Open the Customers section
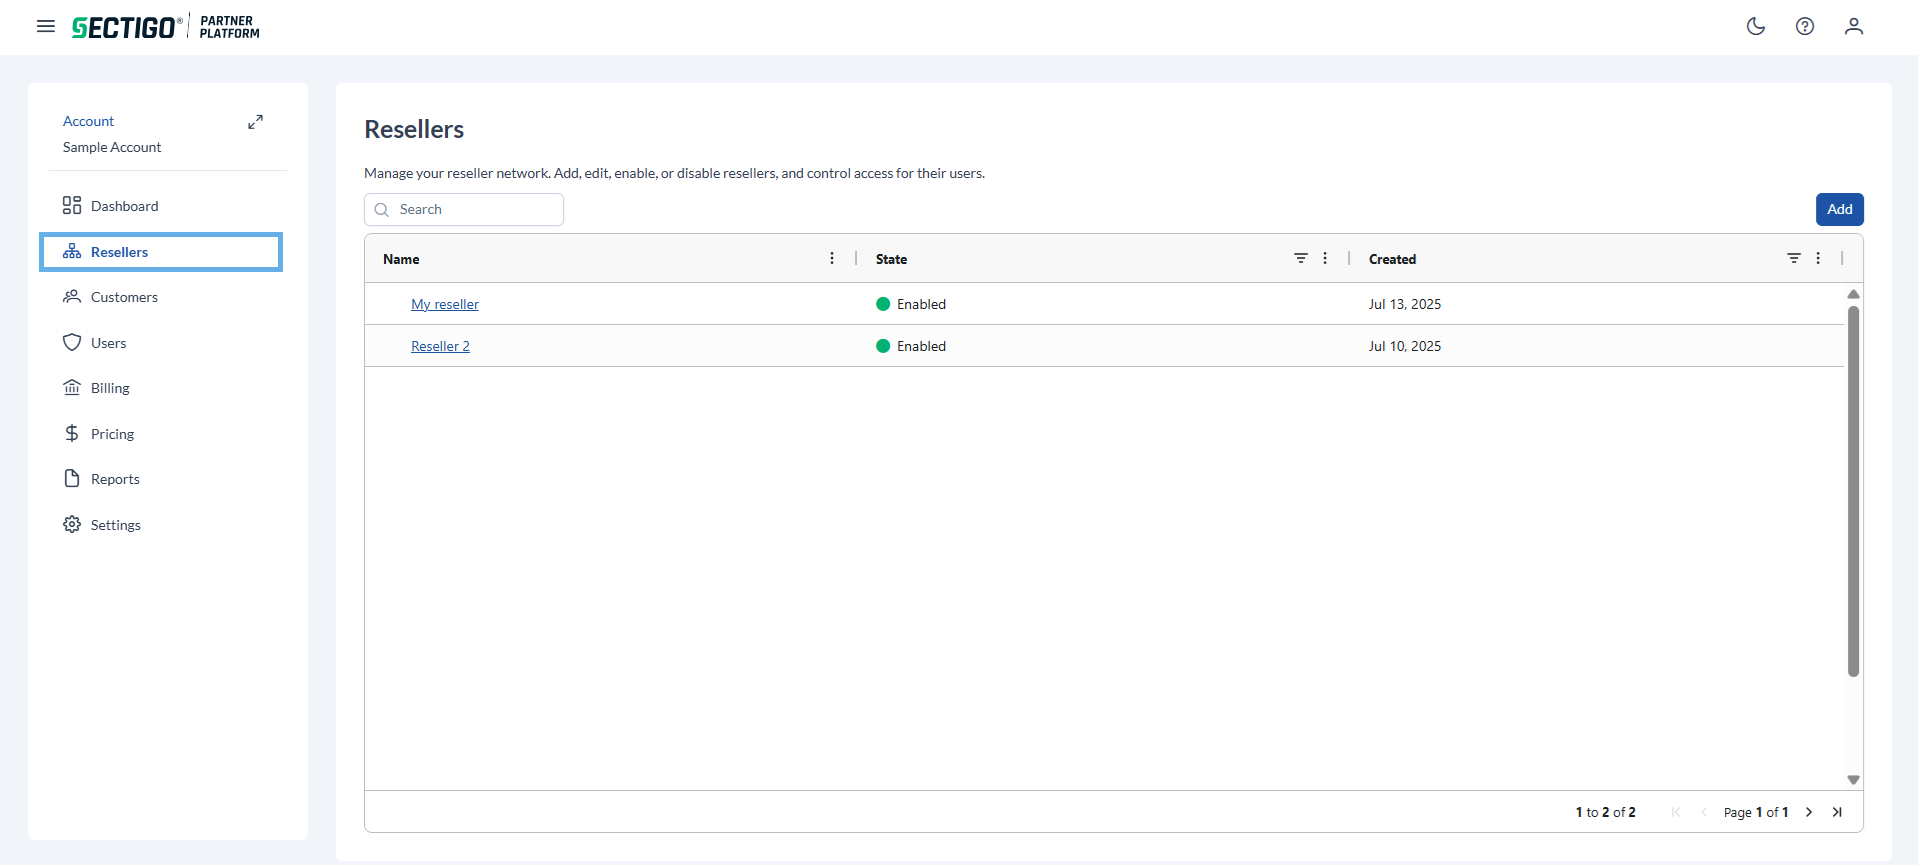The height and width of the screenshot is (865, 1918). click(124, 297)
